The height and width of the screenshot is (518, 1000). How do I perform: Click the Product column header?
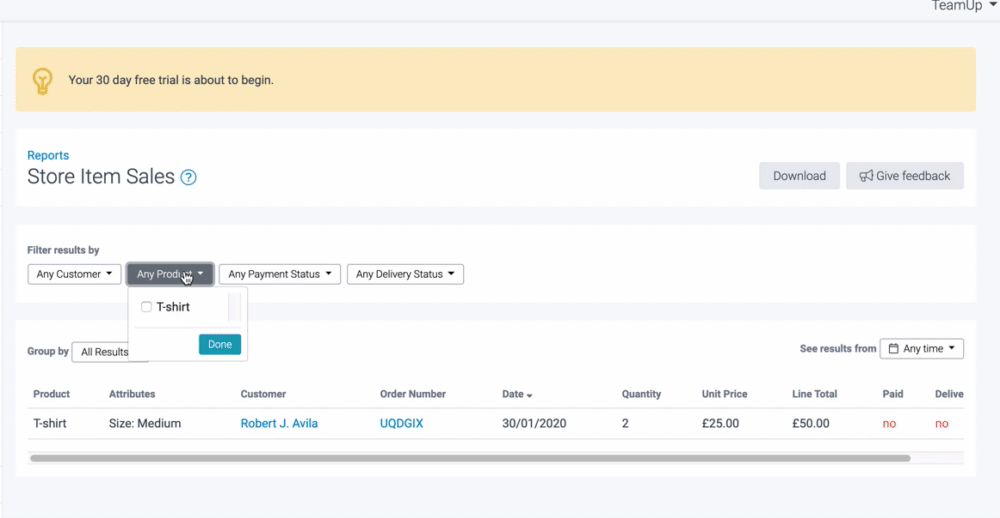(x=52, y=394)
